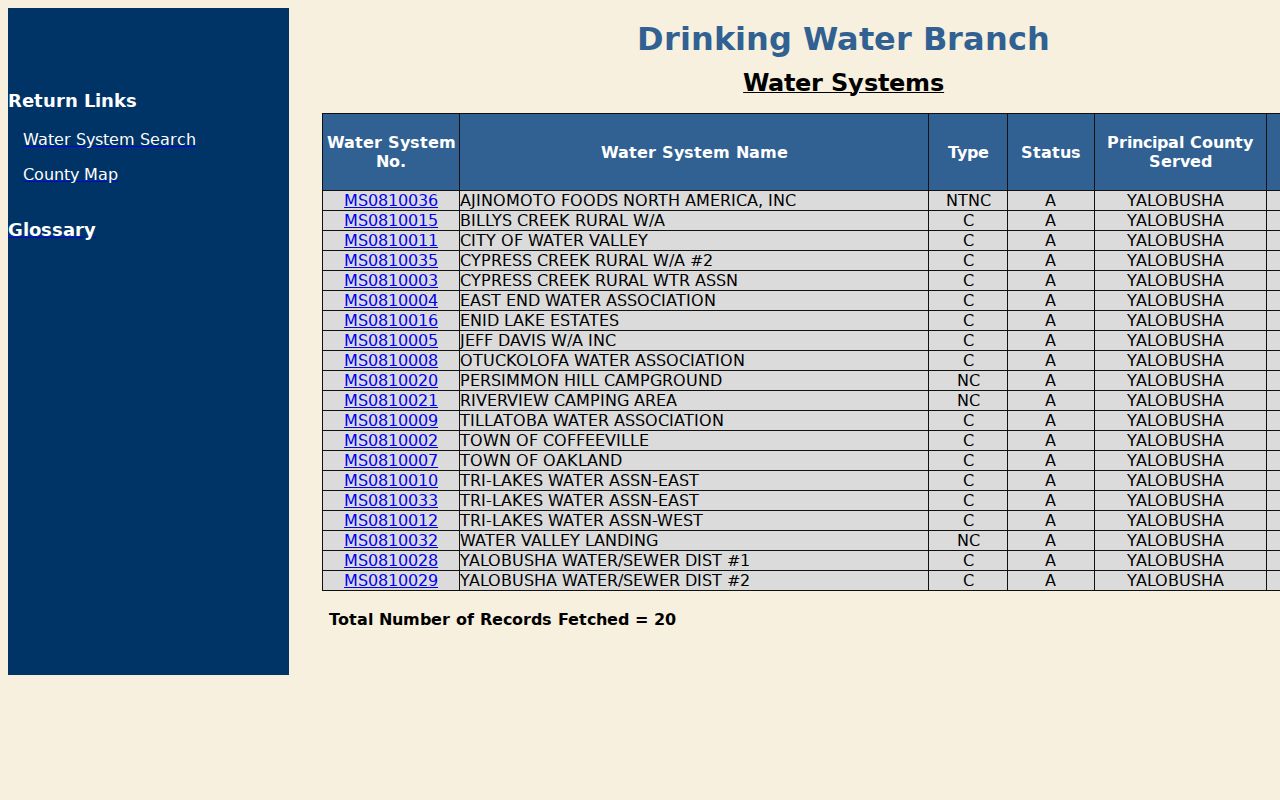1280x800 pixels.
Task: Click the Total Number of Records Fetched text
Action: [502, 619]
